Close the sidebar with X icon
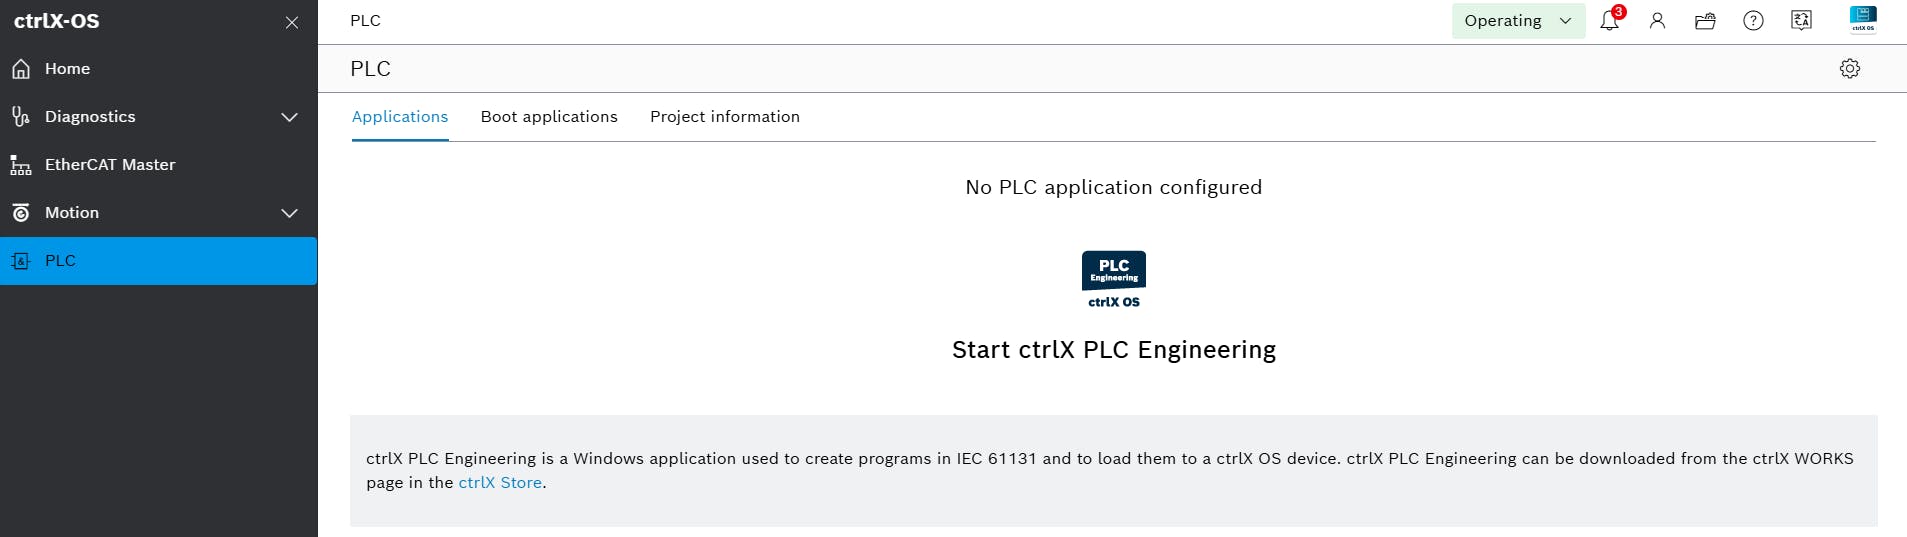The image size is (1907, 537). click(292, 22)
